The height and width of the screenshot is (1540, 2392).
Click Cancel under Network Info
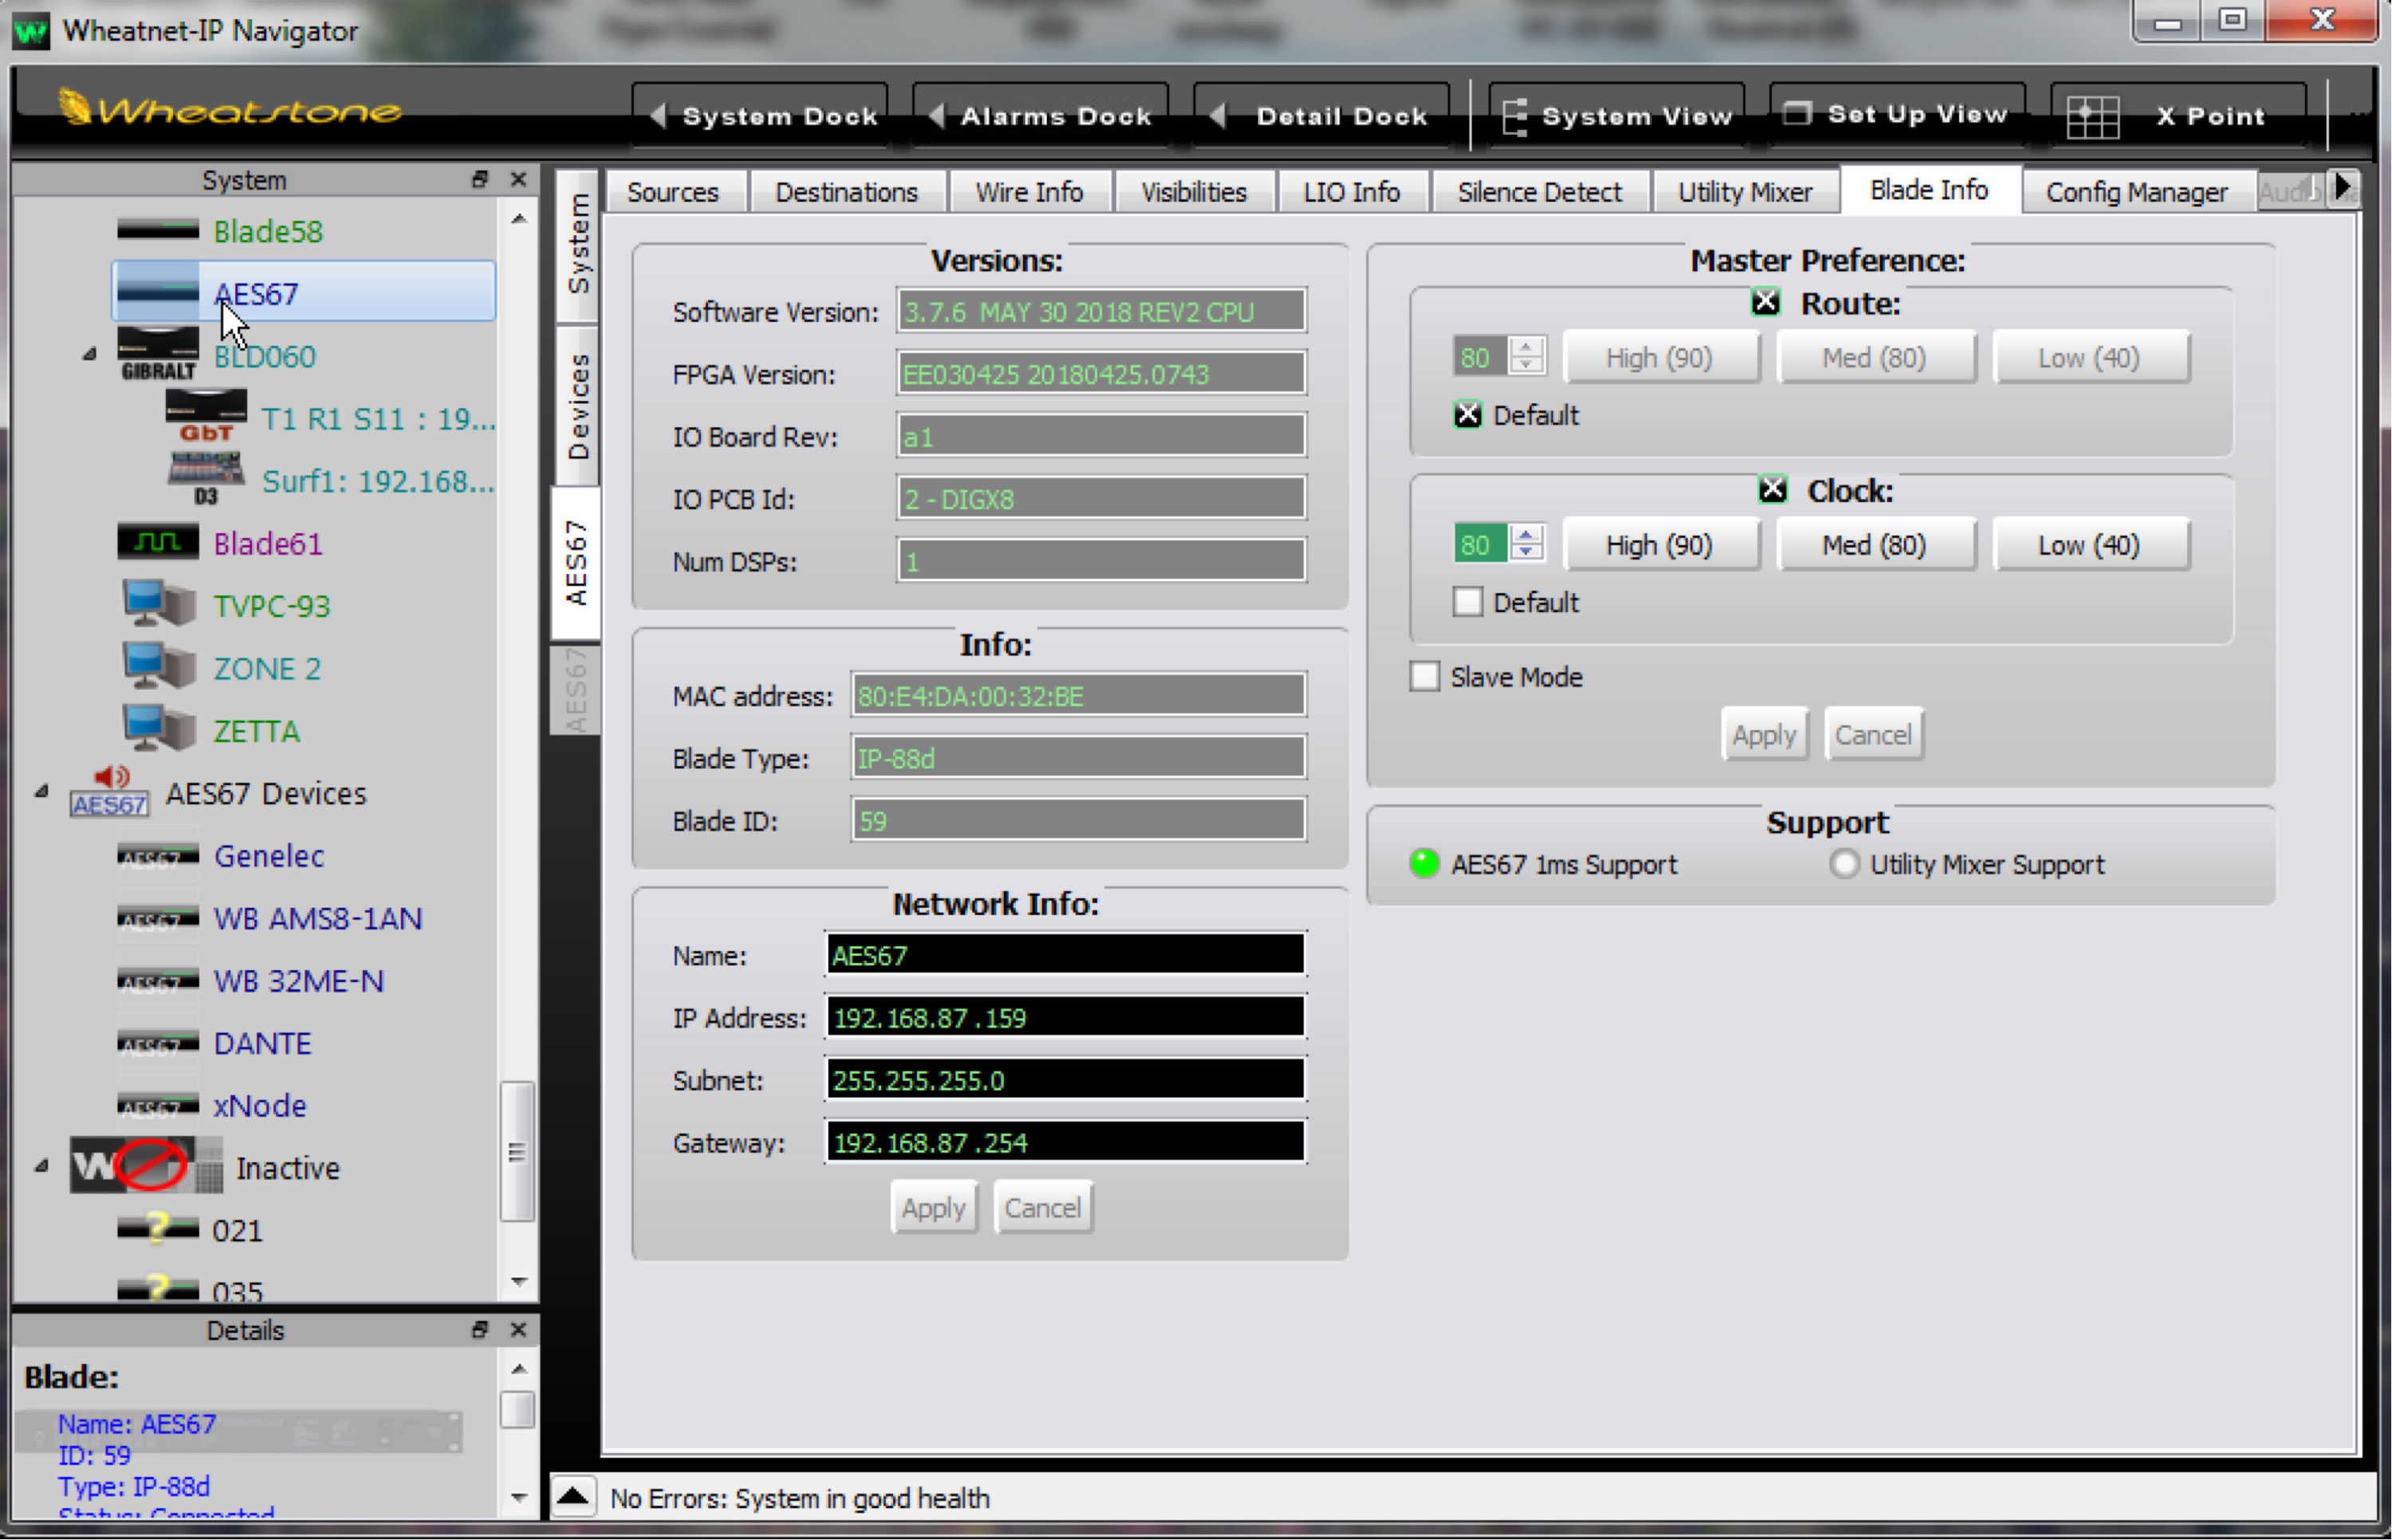pos(1042,1207)
